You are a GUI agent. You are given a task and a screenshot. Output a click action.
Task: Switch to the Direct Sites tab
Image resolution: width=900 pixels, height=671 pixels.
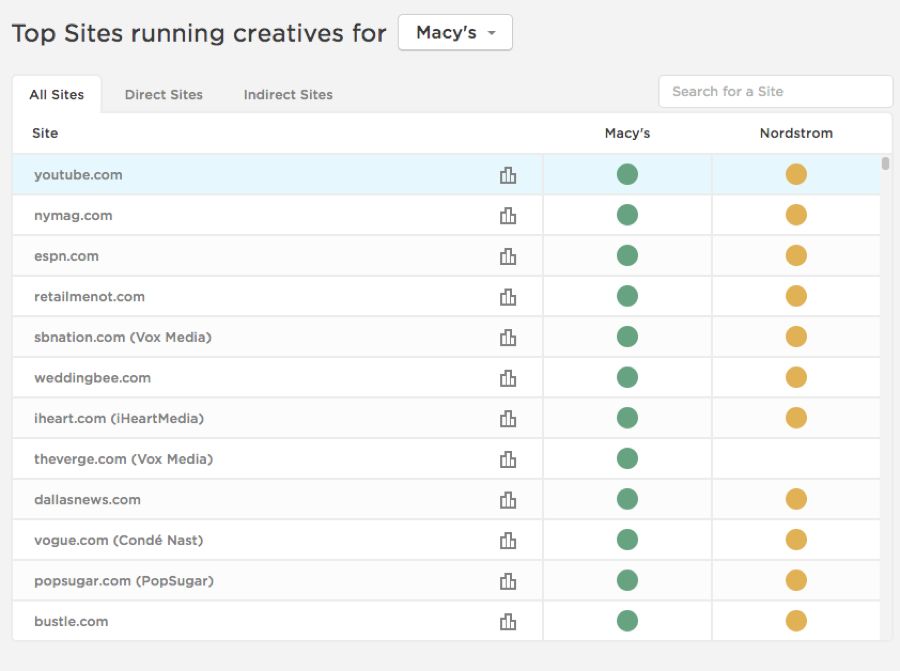164,95
